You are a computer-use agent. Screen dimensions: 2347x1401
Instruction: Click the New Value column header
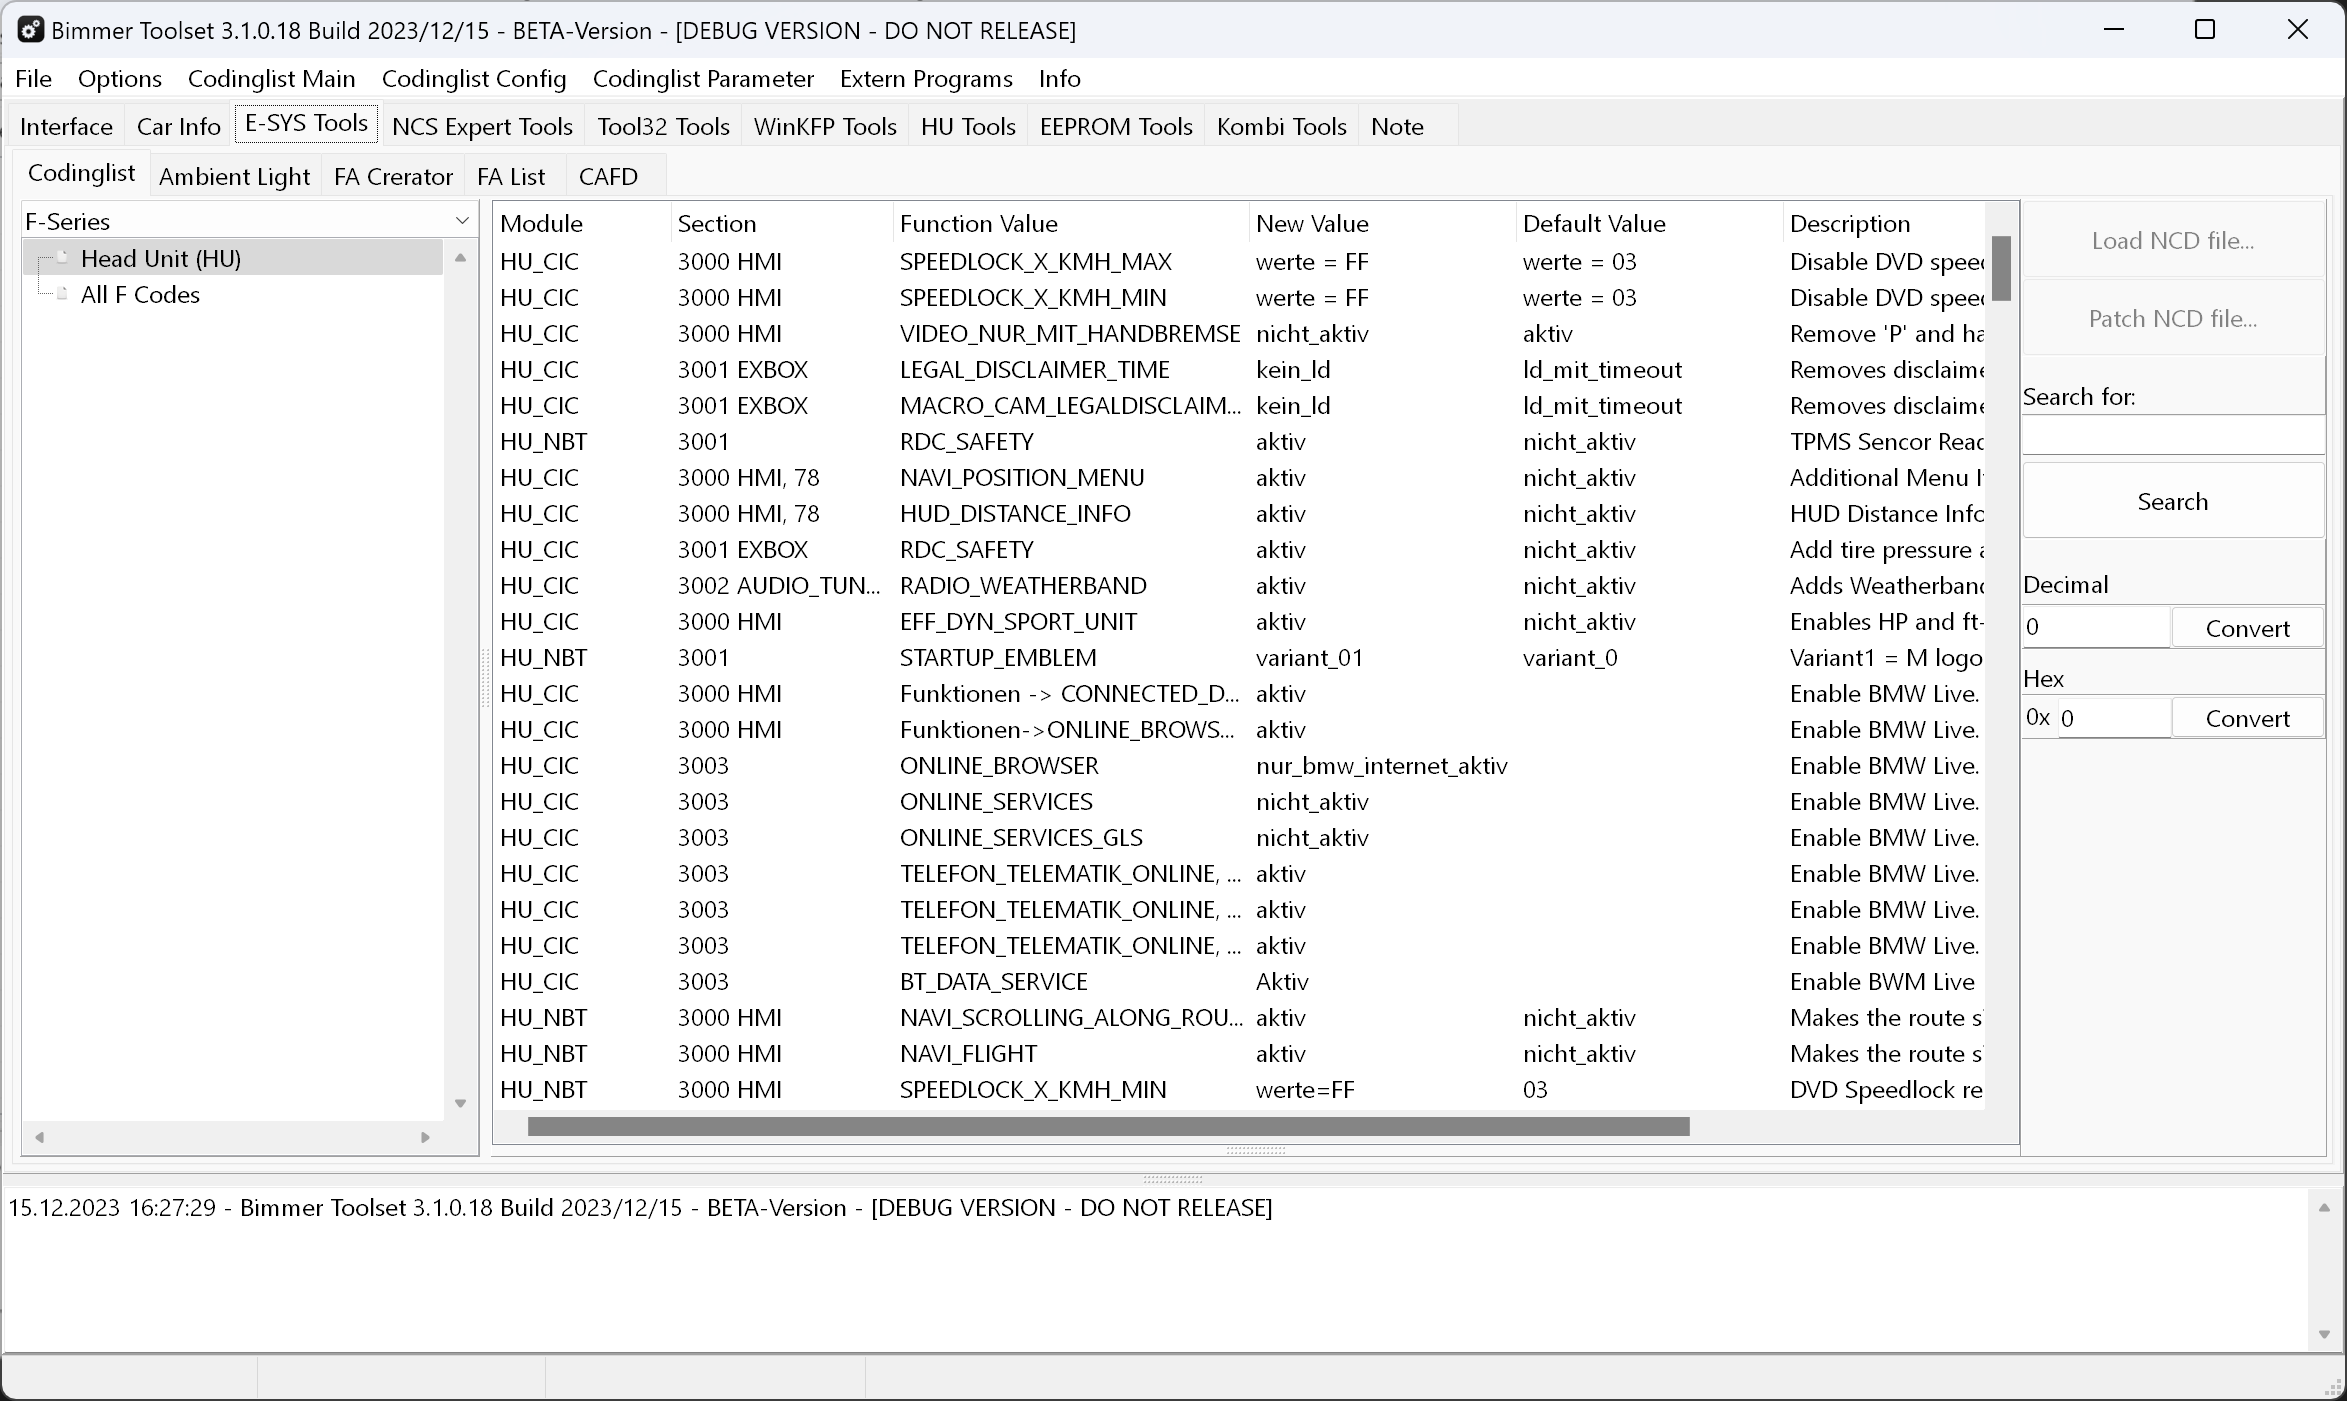1383,223
